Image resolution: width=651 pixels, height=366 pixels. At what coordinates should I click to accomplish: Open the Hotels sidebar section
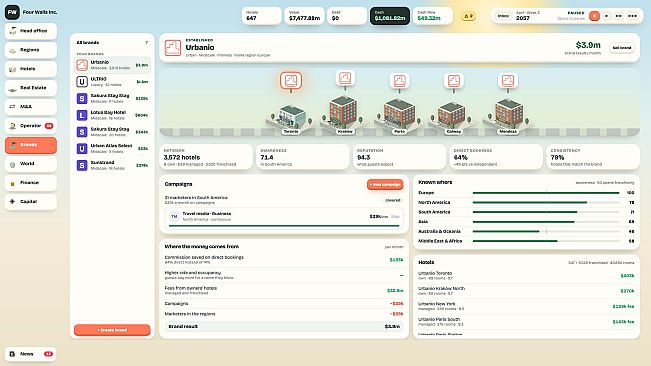click(31, 69)
